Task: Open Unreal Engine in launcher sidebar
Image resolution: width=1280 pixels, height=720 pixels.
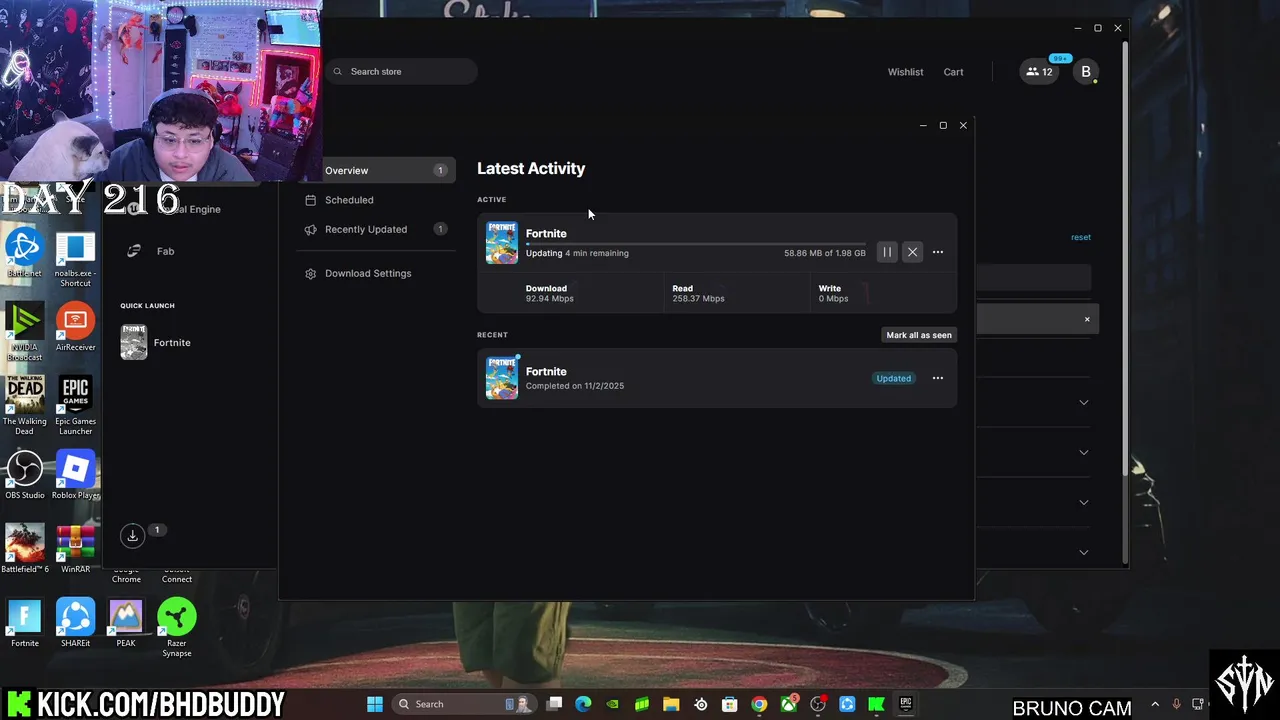Action: (190, 209)
